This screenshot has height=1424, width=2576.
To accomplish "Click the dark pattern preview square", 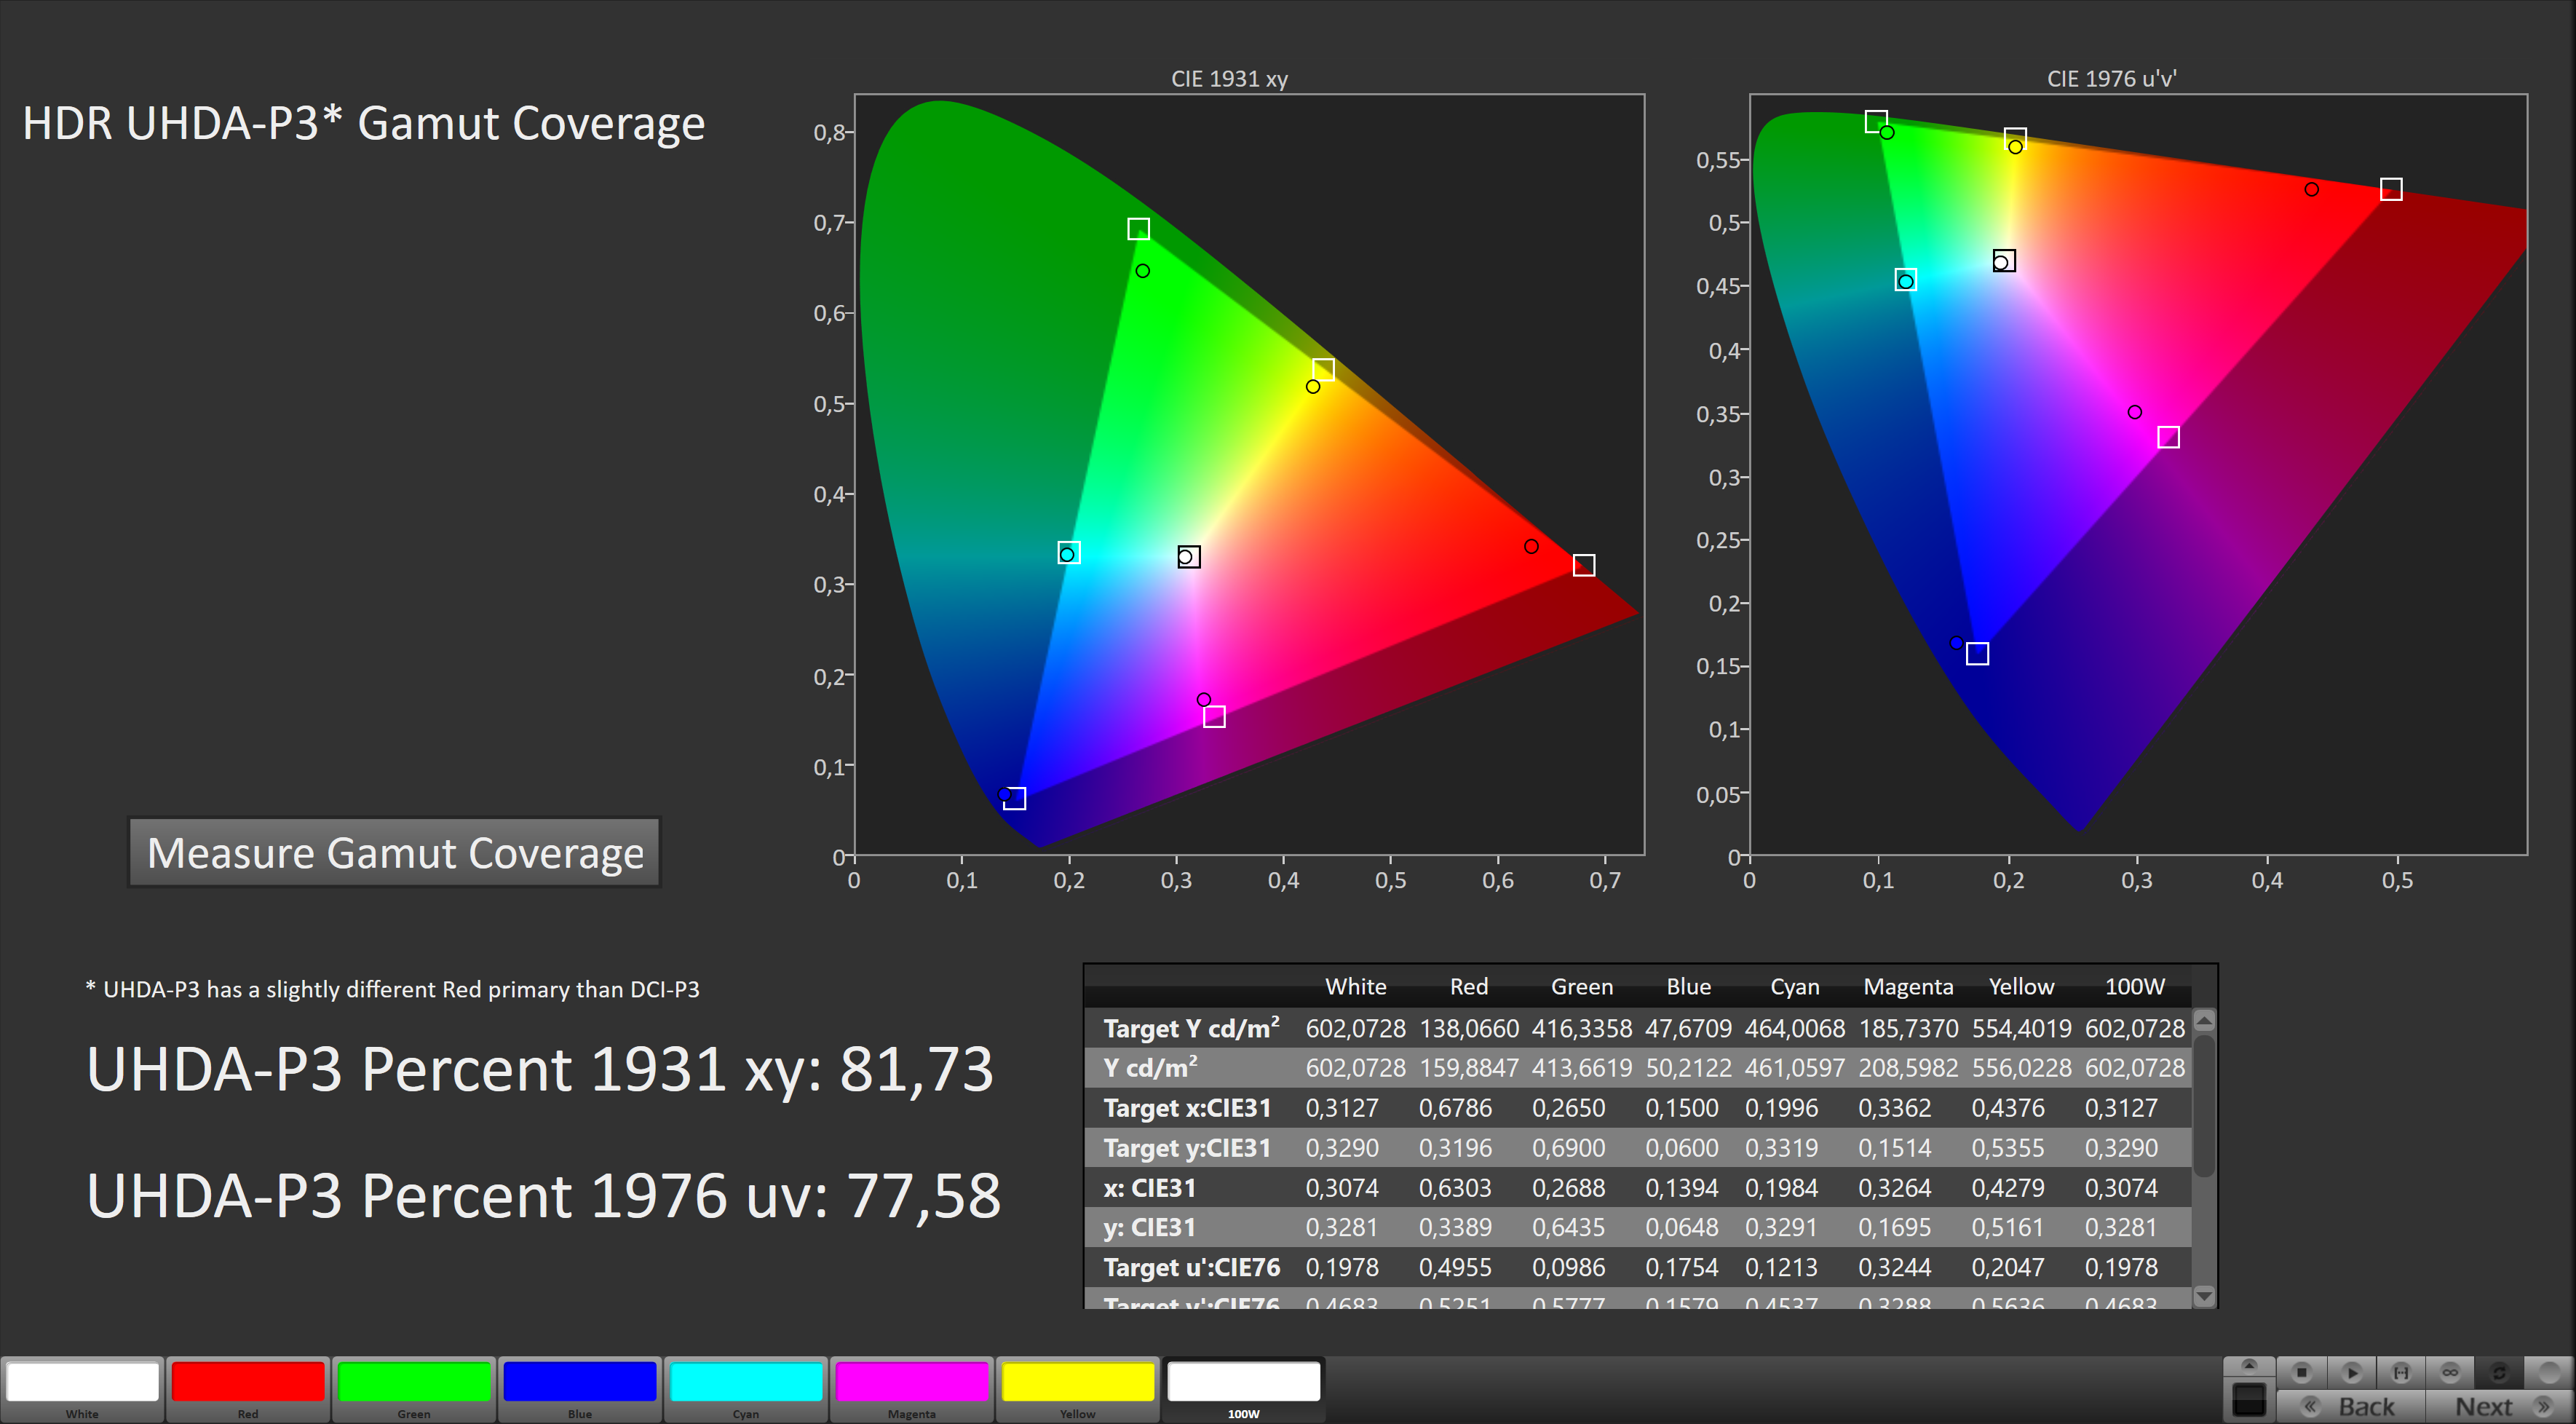I will pyautogui.click(x=2249, y=1399).
